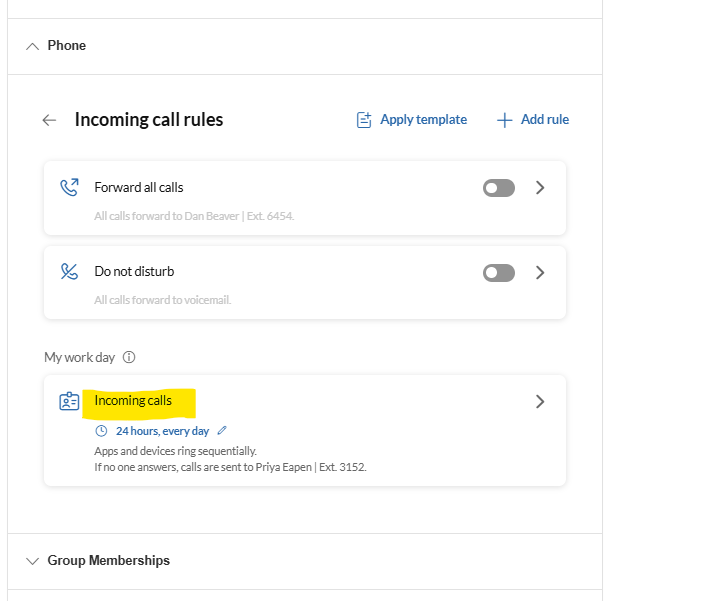Open the My work day info icon

coord(129,357)
